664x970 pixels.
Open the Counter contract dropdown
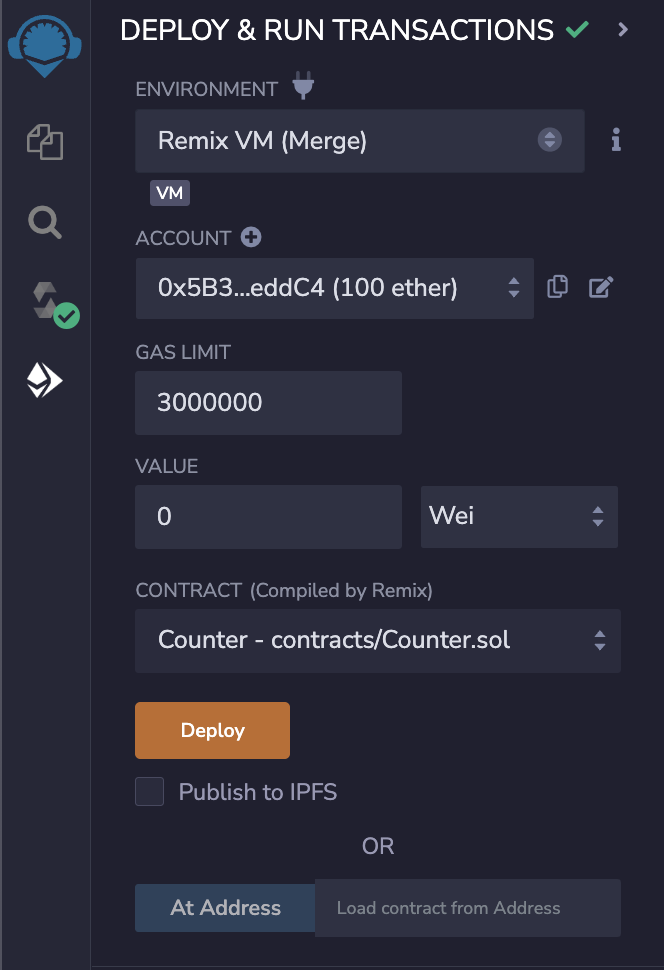coord(377,640)
